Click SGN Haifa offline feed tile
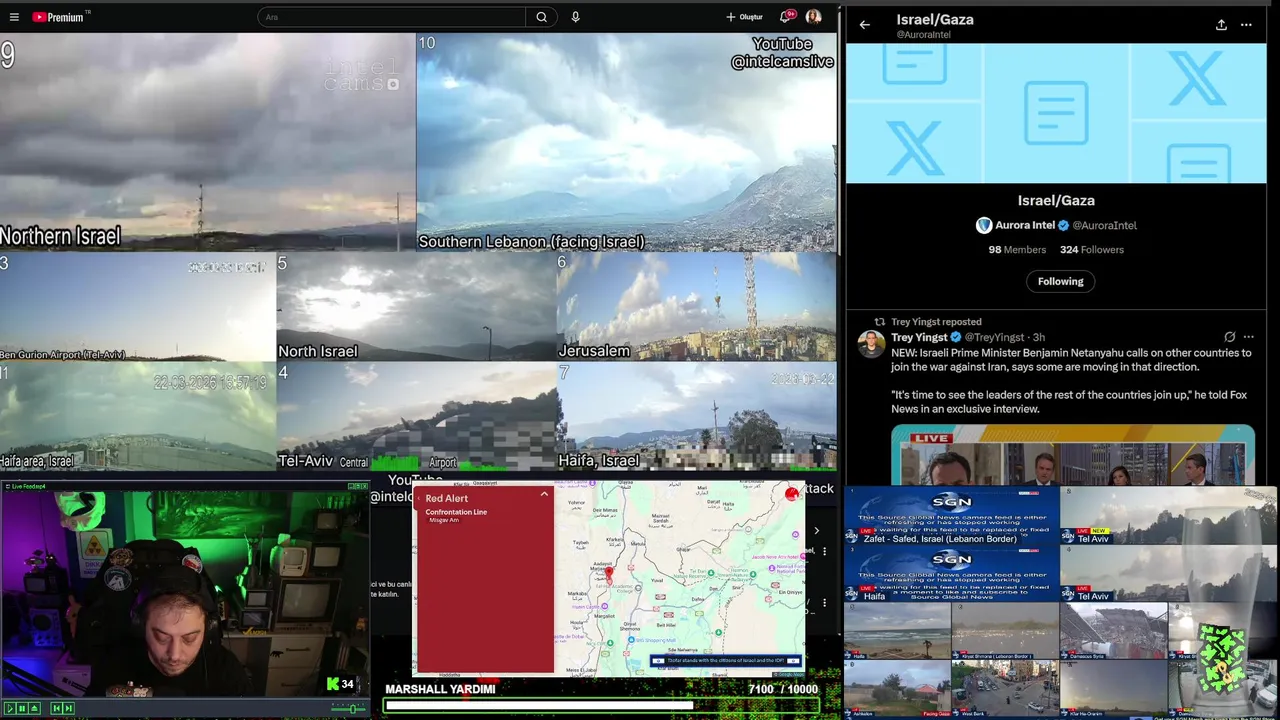 (951, 573)
